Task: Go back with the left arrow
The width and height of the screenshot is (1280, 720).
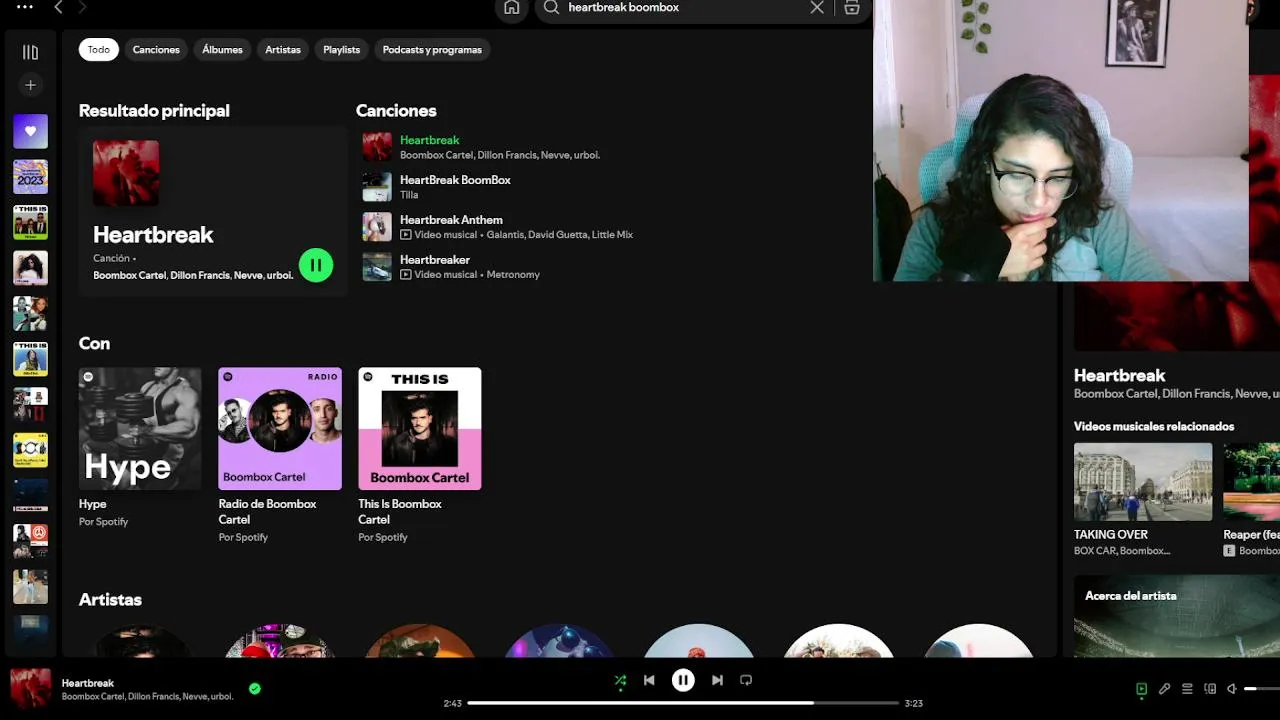Action: coord(59,7)
